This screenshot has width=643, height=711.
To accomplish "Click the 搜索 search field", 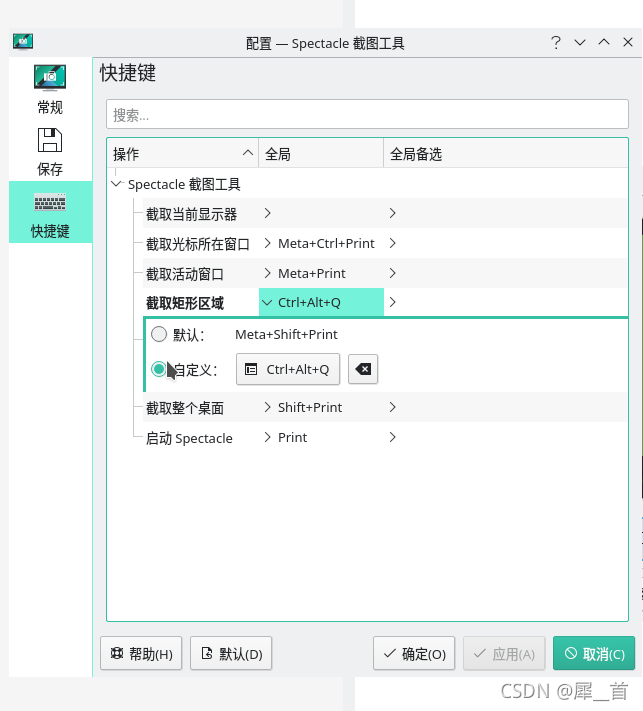I will [367, 114].
